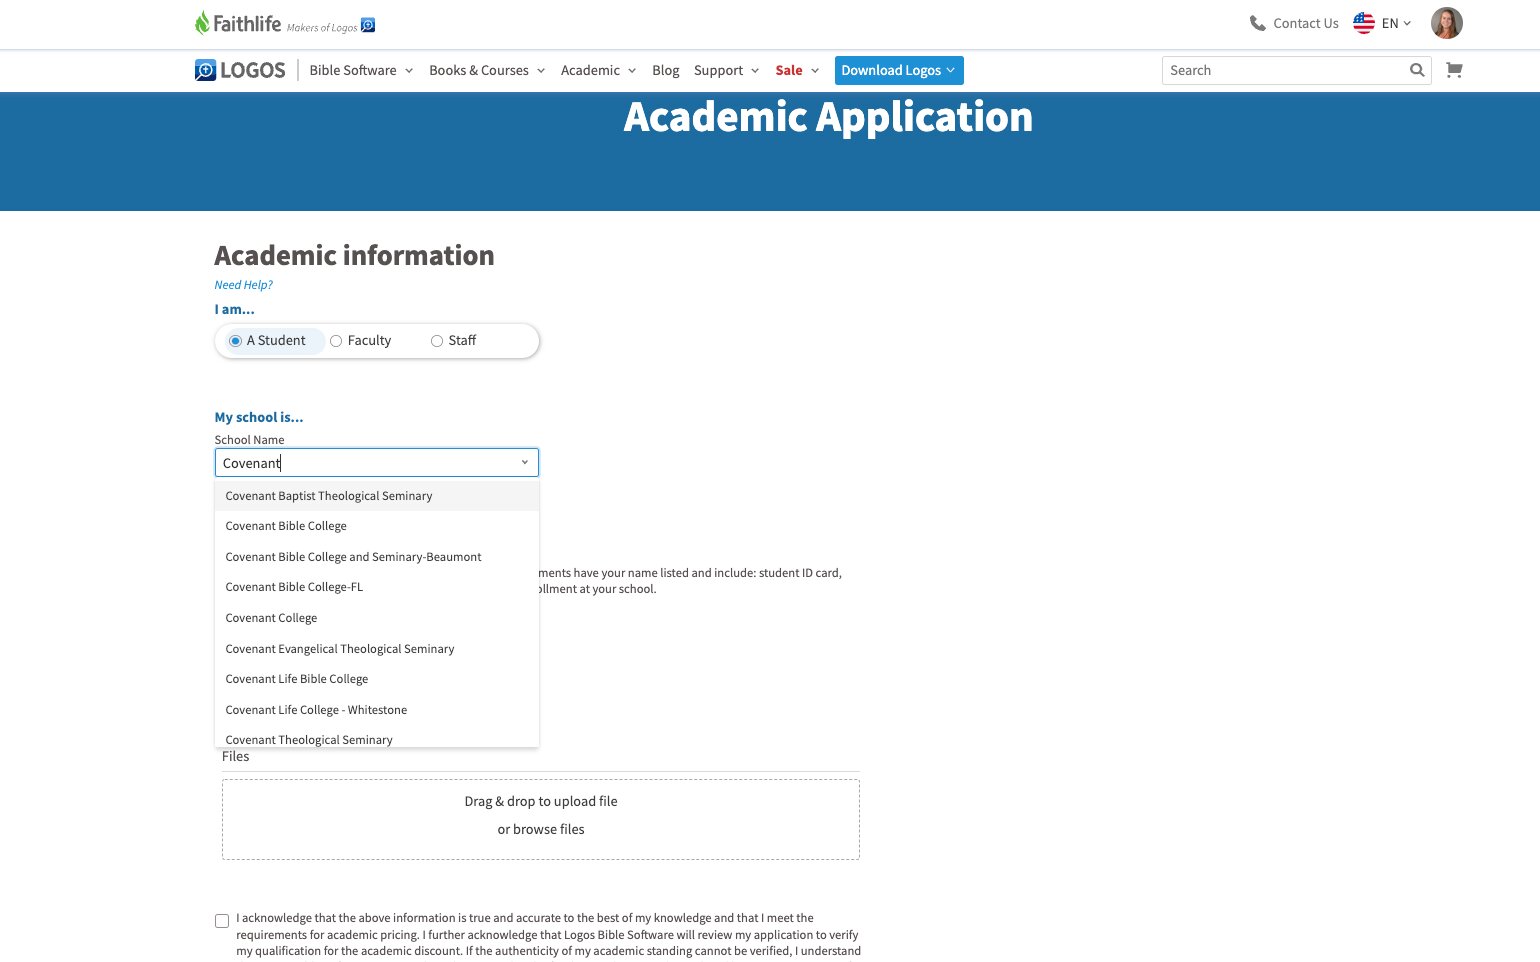Click the Download Logos button

899,70
